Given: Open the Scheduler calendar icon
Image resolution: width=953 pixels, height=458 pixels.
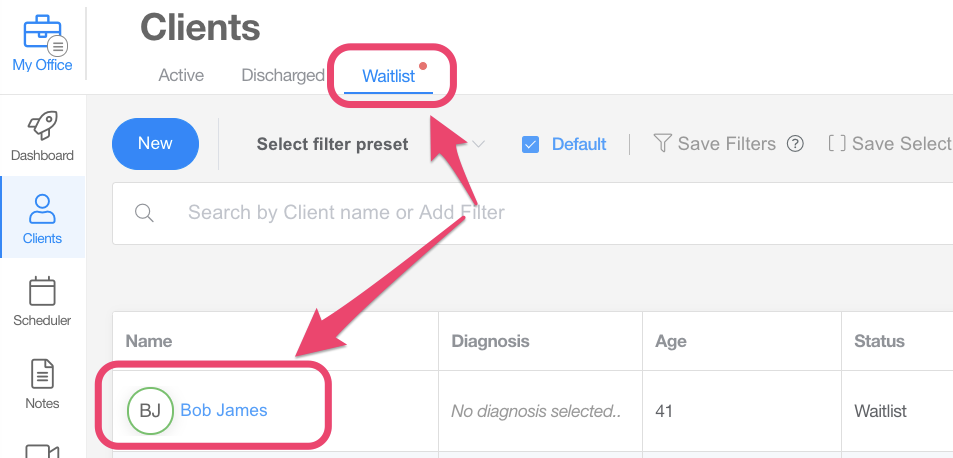Looking at the screenshot, I should pyautogui.click(x=42, y=291).
